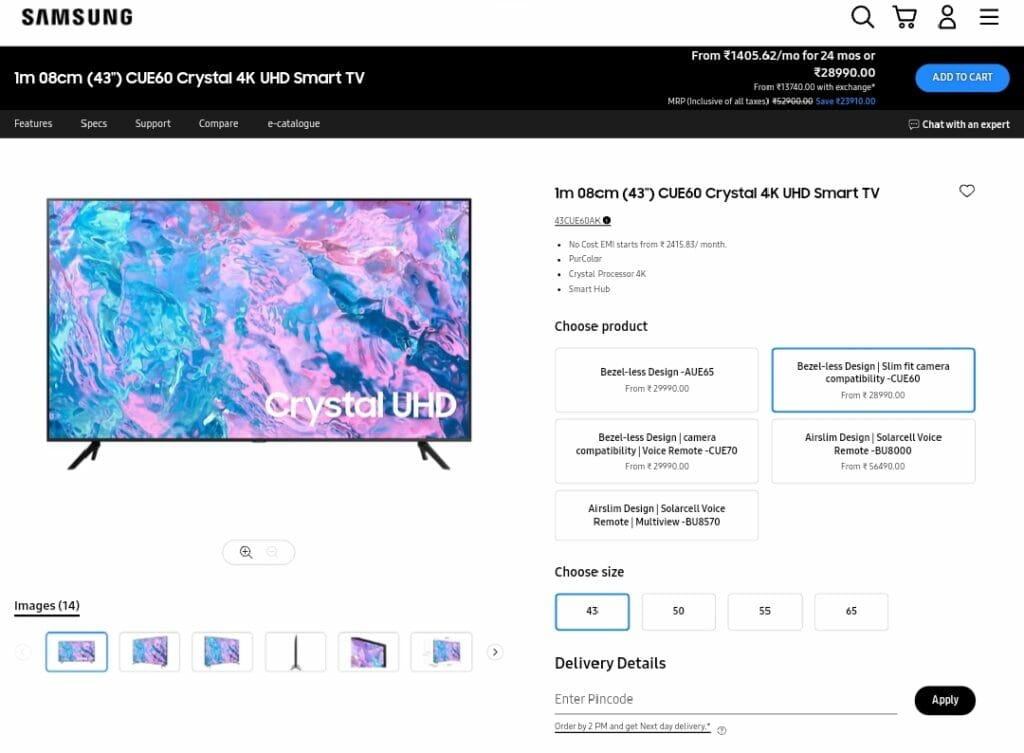Choose Airslim Multiview BU8570 product option
The image size is (1024, 753).
click(x=656, y=515)
